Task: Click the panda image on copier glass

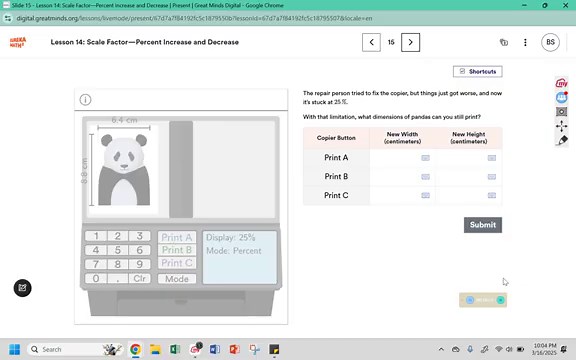Action: (124, 169)
